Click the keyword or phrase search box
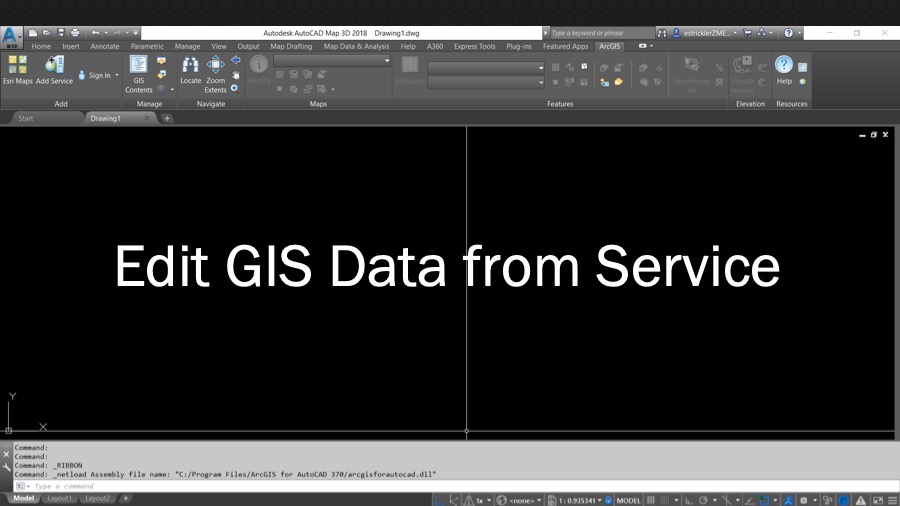Screen dimensions: 900x506 coord(602,33)
